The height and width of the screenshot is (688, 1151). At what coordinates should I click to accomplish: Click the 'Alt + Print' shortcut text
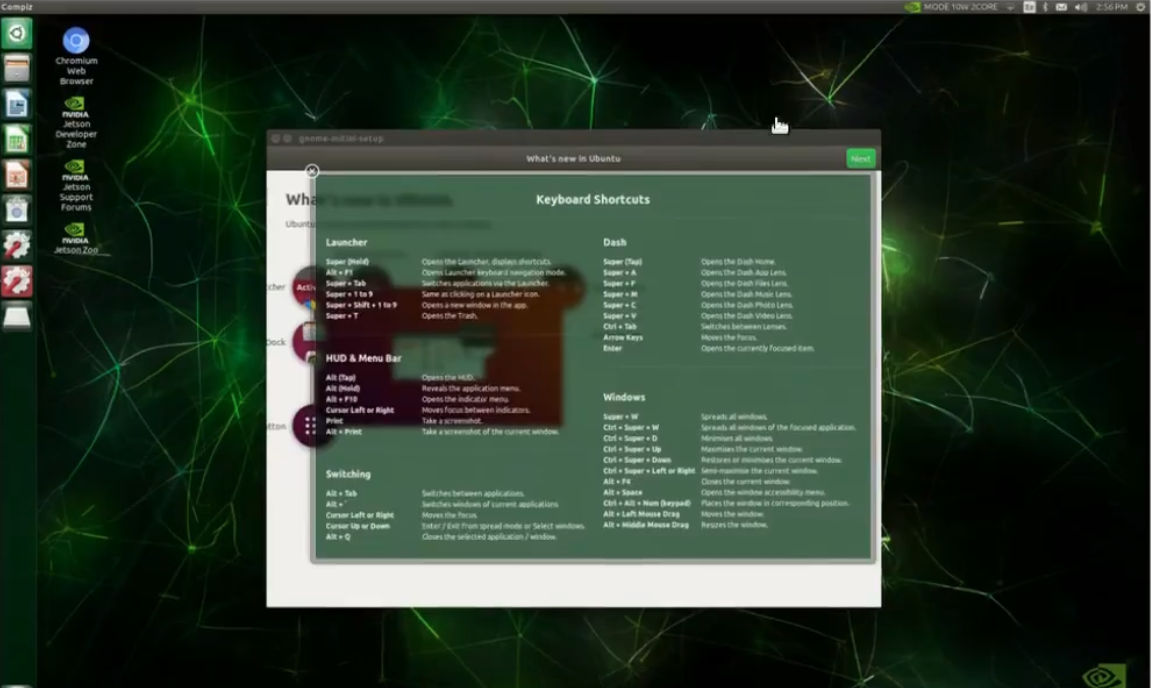(x=344, y=432)
